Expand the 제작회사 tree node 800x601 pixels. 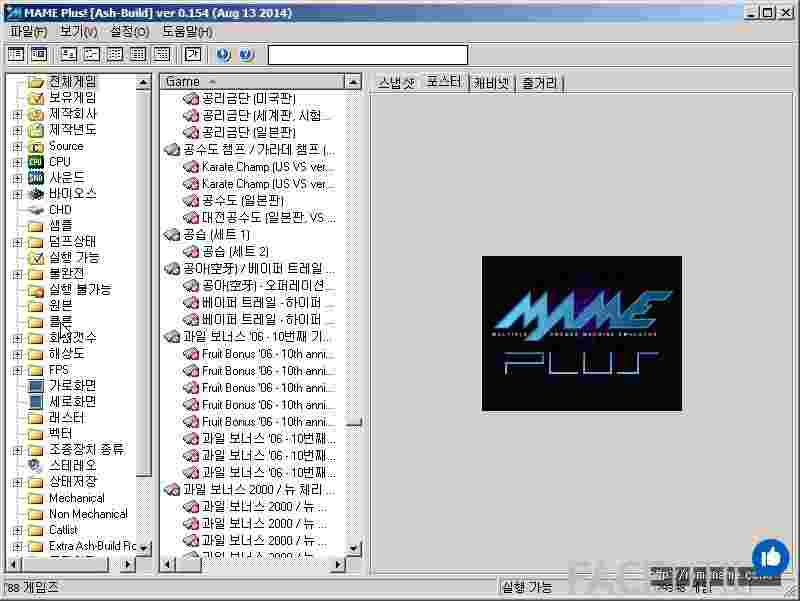[x=17, y=114]
